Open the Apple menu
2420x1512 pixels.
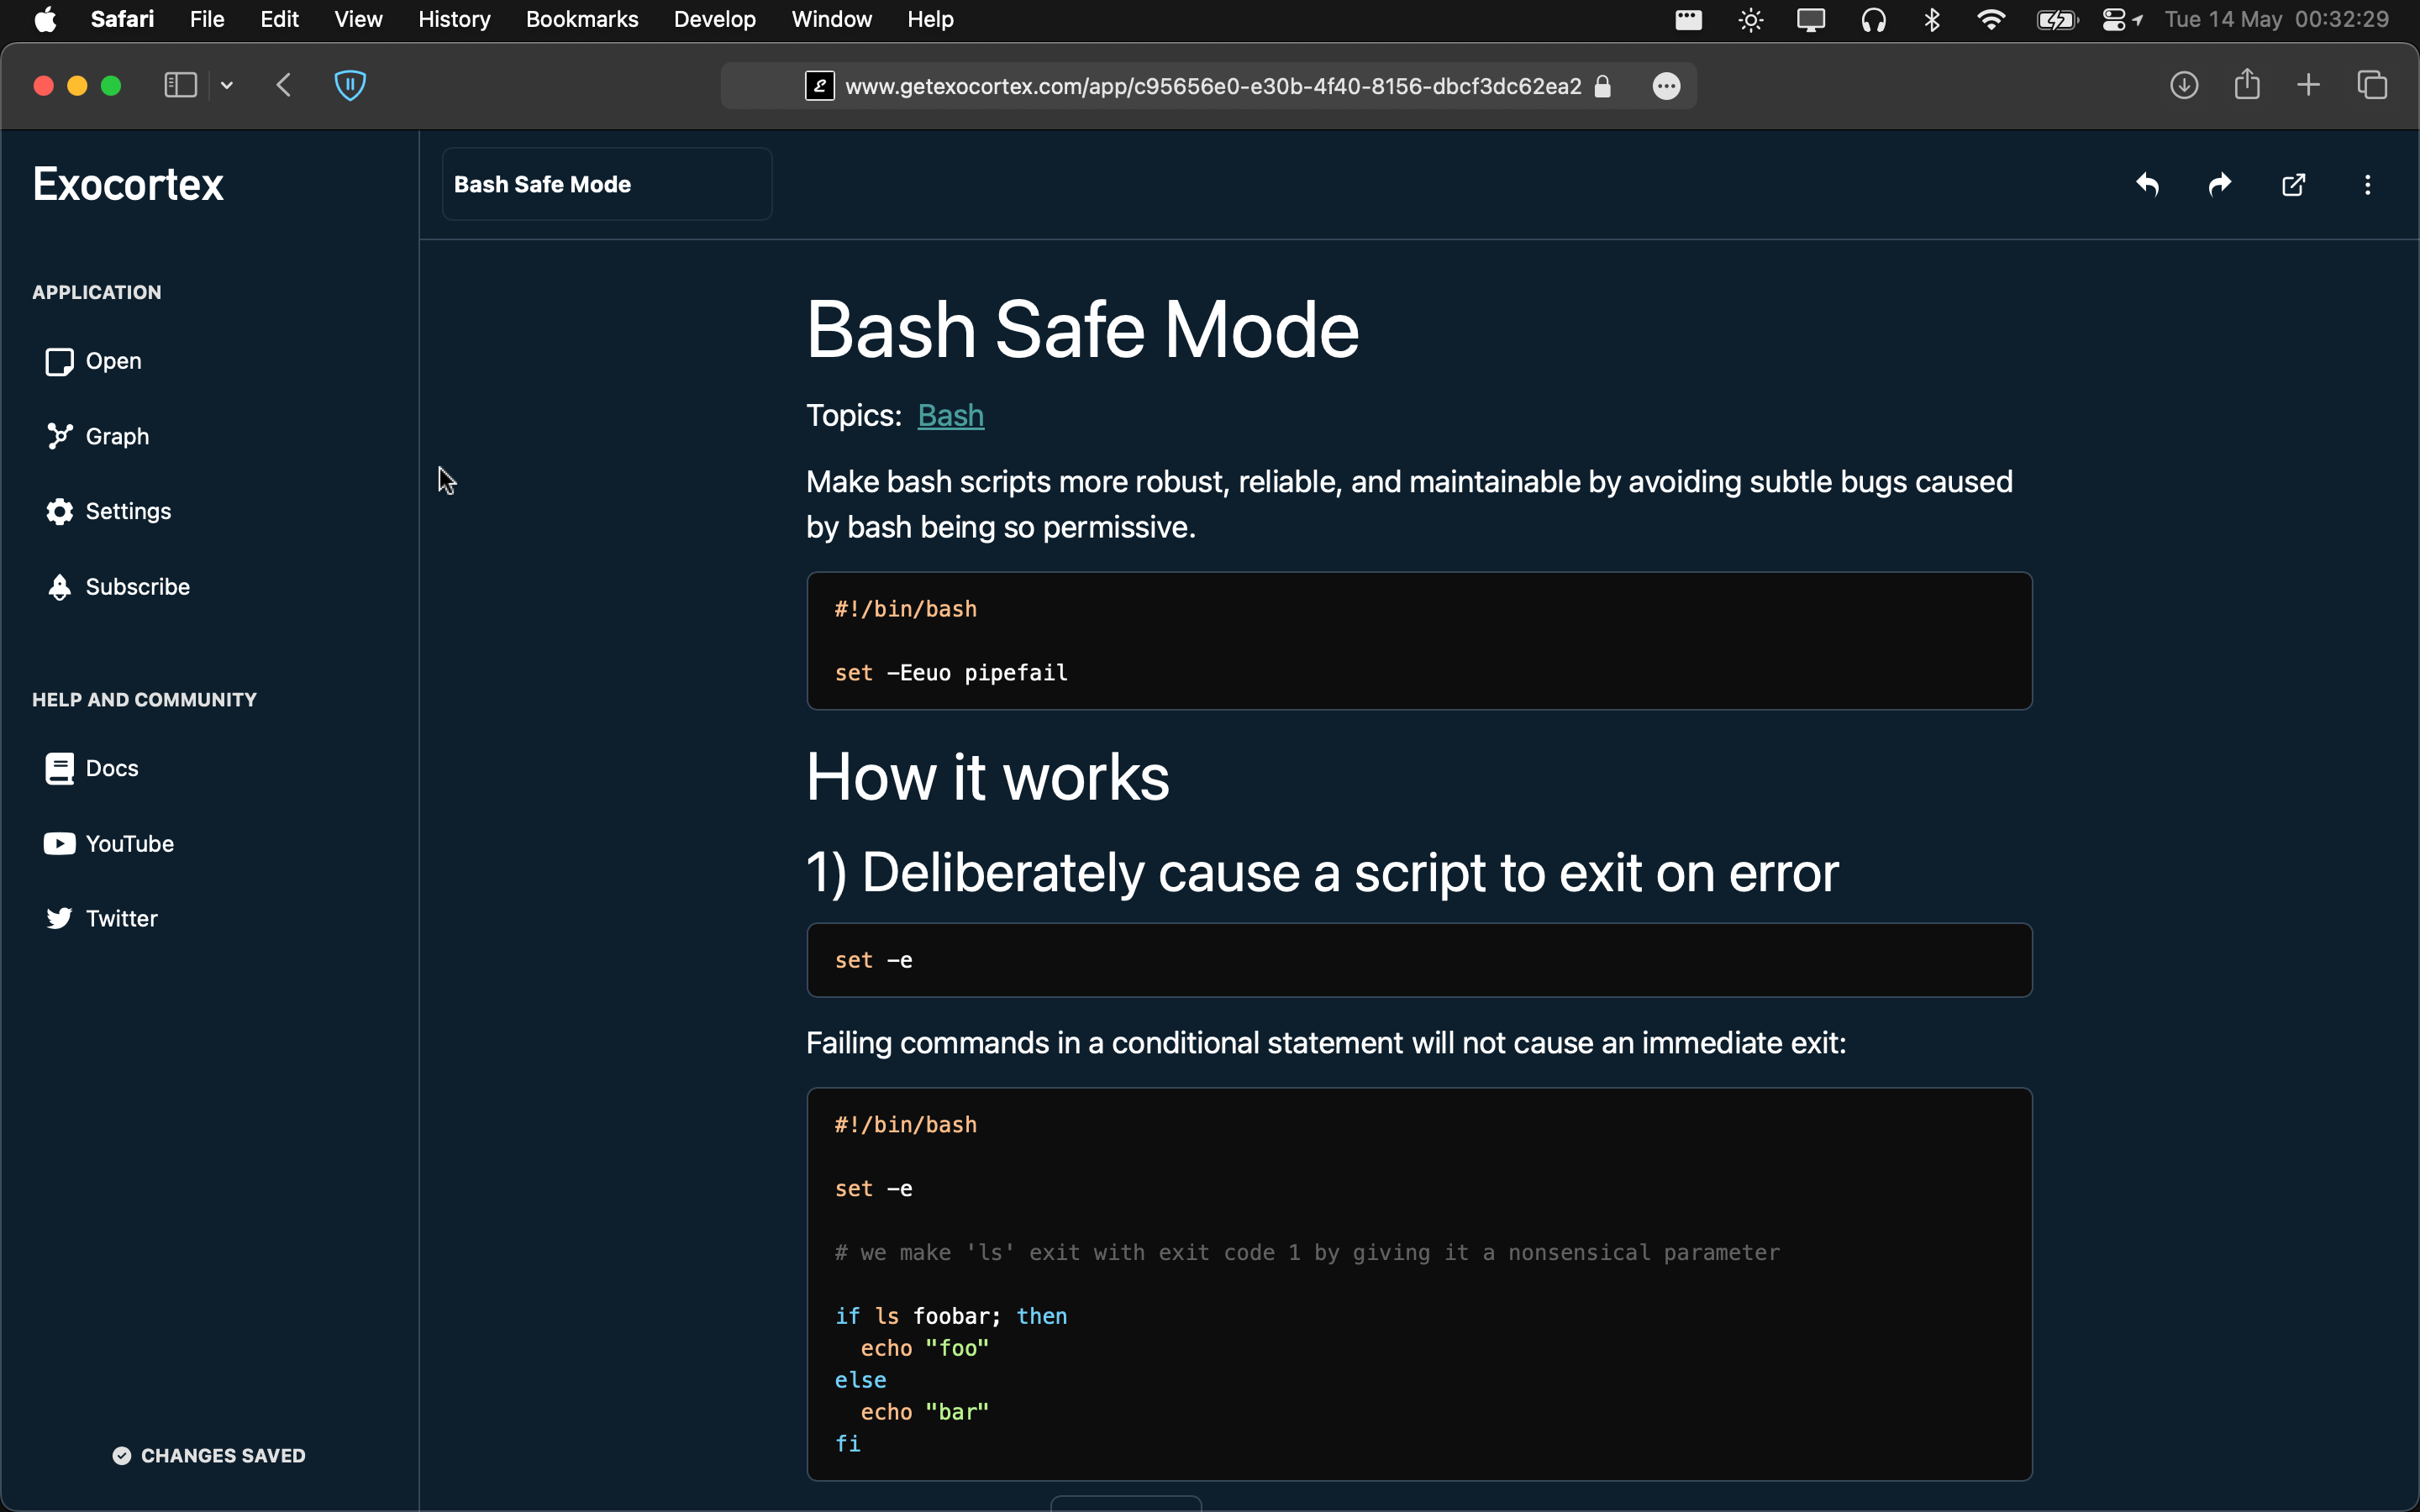point(45,19)
